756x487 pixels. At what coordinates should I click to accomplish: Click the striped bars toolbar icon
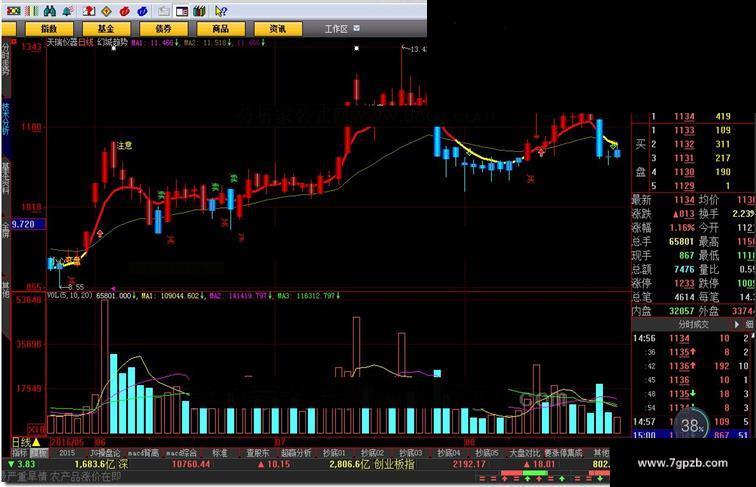pos(32,11)
